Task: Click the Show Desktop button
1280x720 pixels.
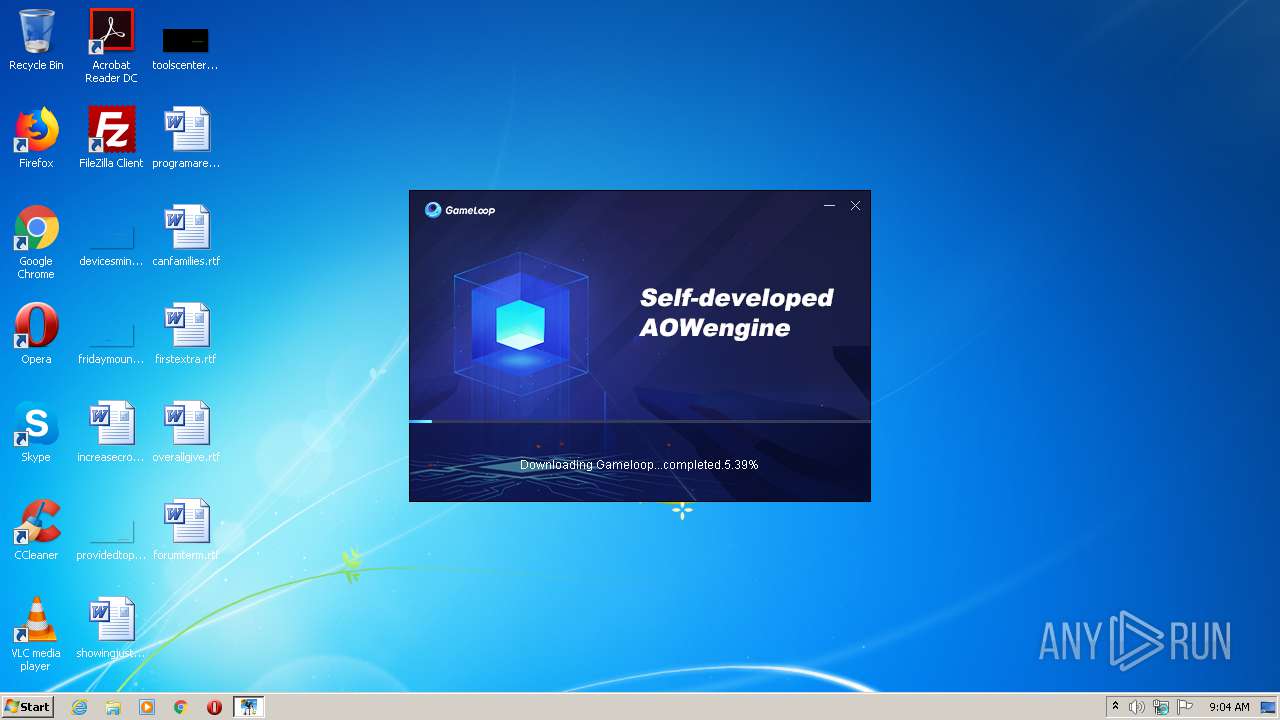Action: point(1269,707)
